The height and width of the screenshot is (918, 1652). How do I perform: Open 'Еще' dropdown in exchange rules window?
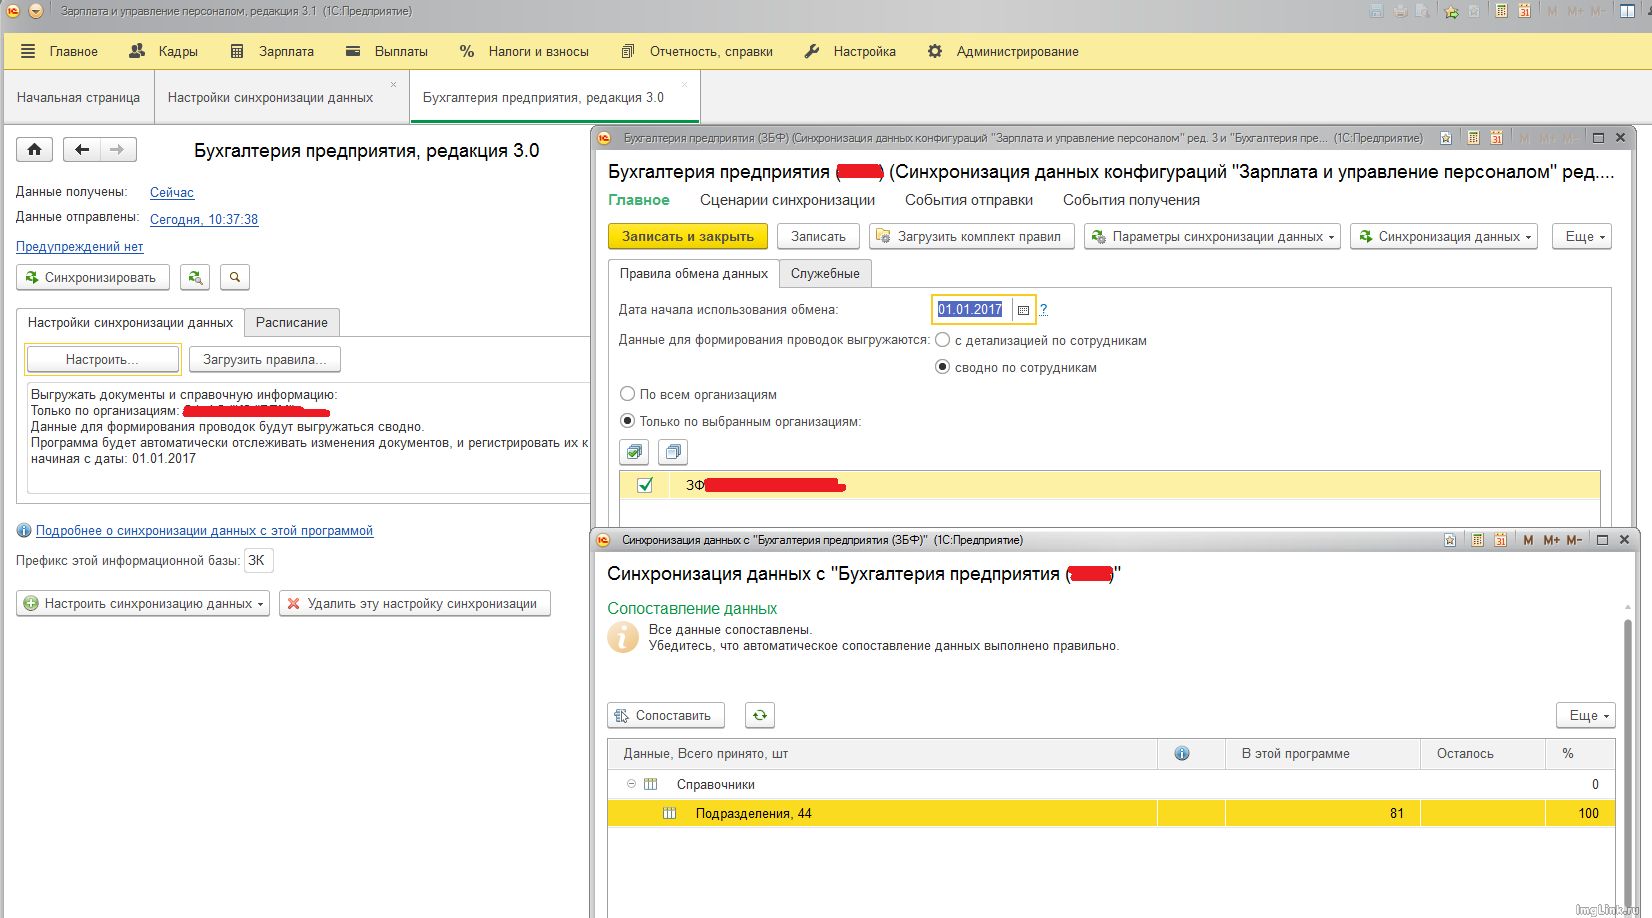click(x=1582, y=236)
